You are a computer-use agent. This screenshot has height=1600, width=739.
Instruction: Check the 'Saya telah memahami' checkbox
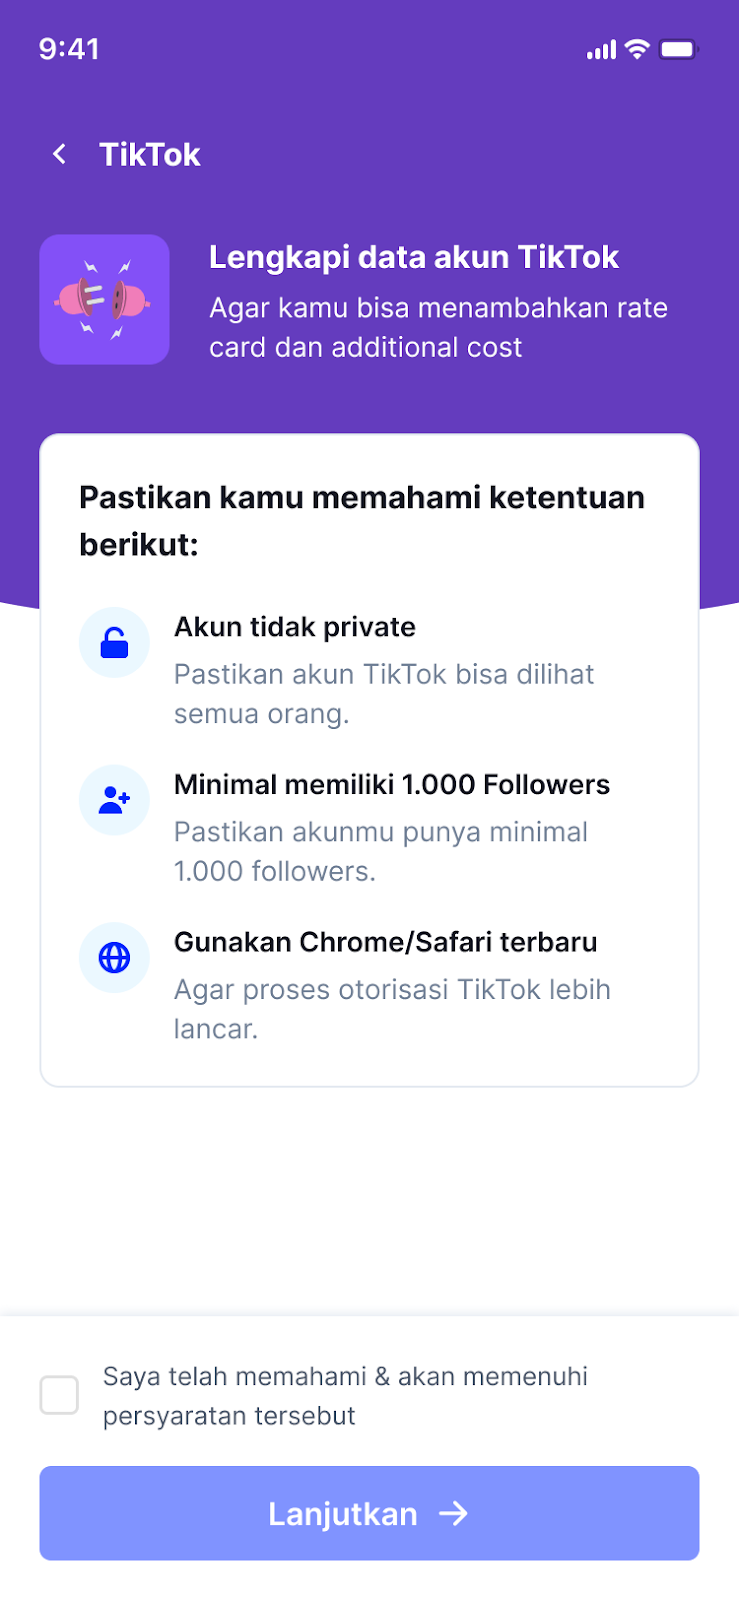pos(59,1395)
